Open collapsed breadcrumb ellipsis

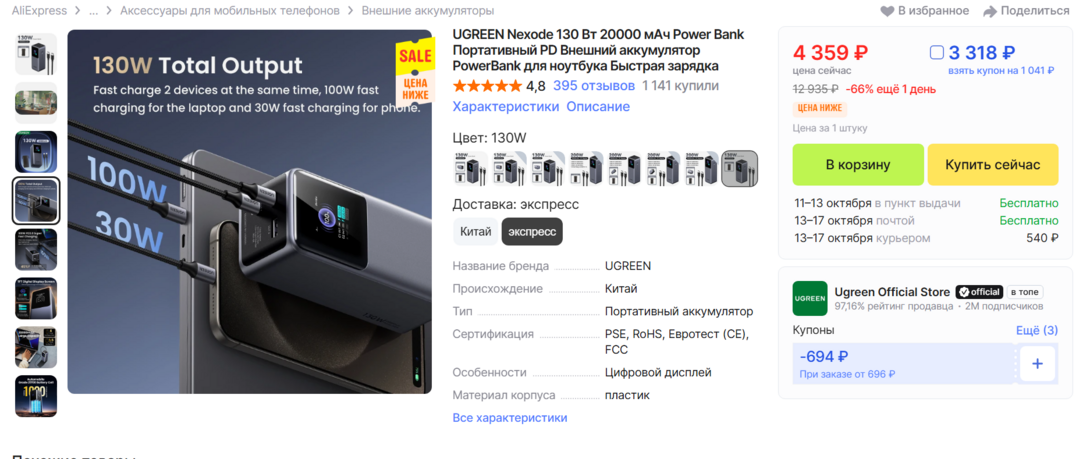(x=93, y=11)
